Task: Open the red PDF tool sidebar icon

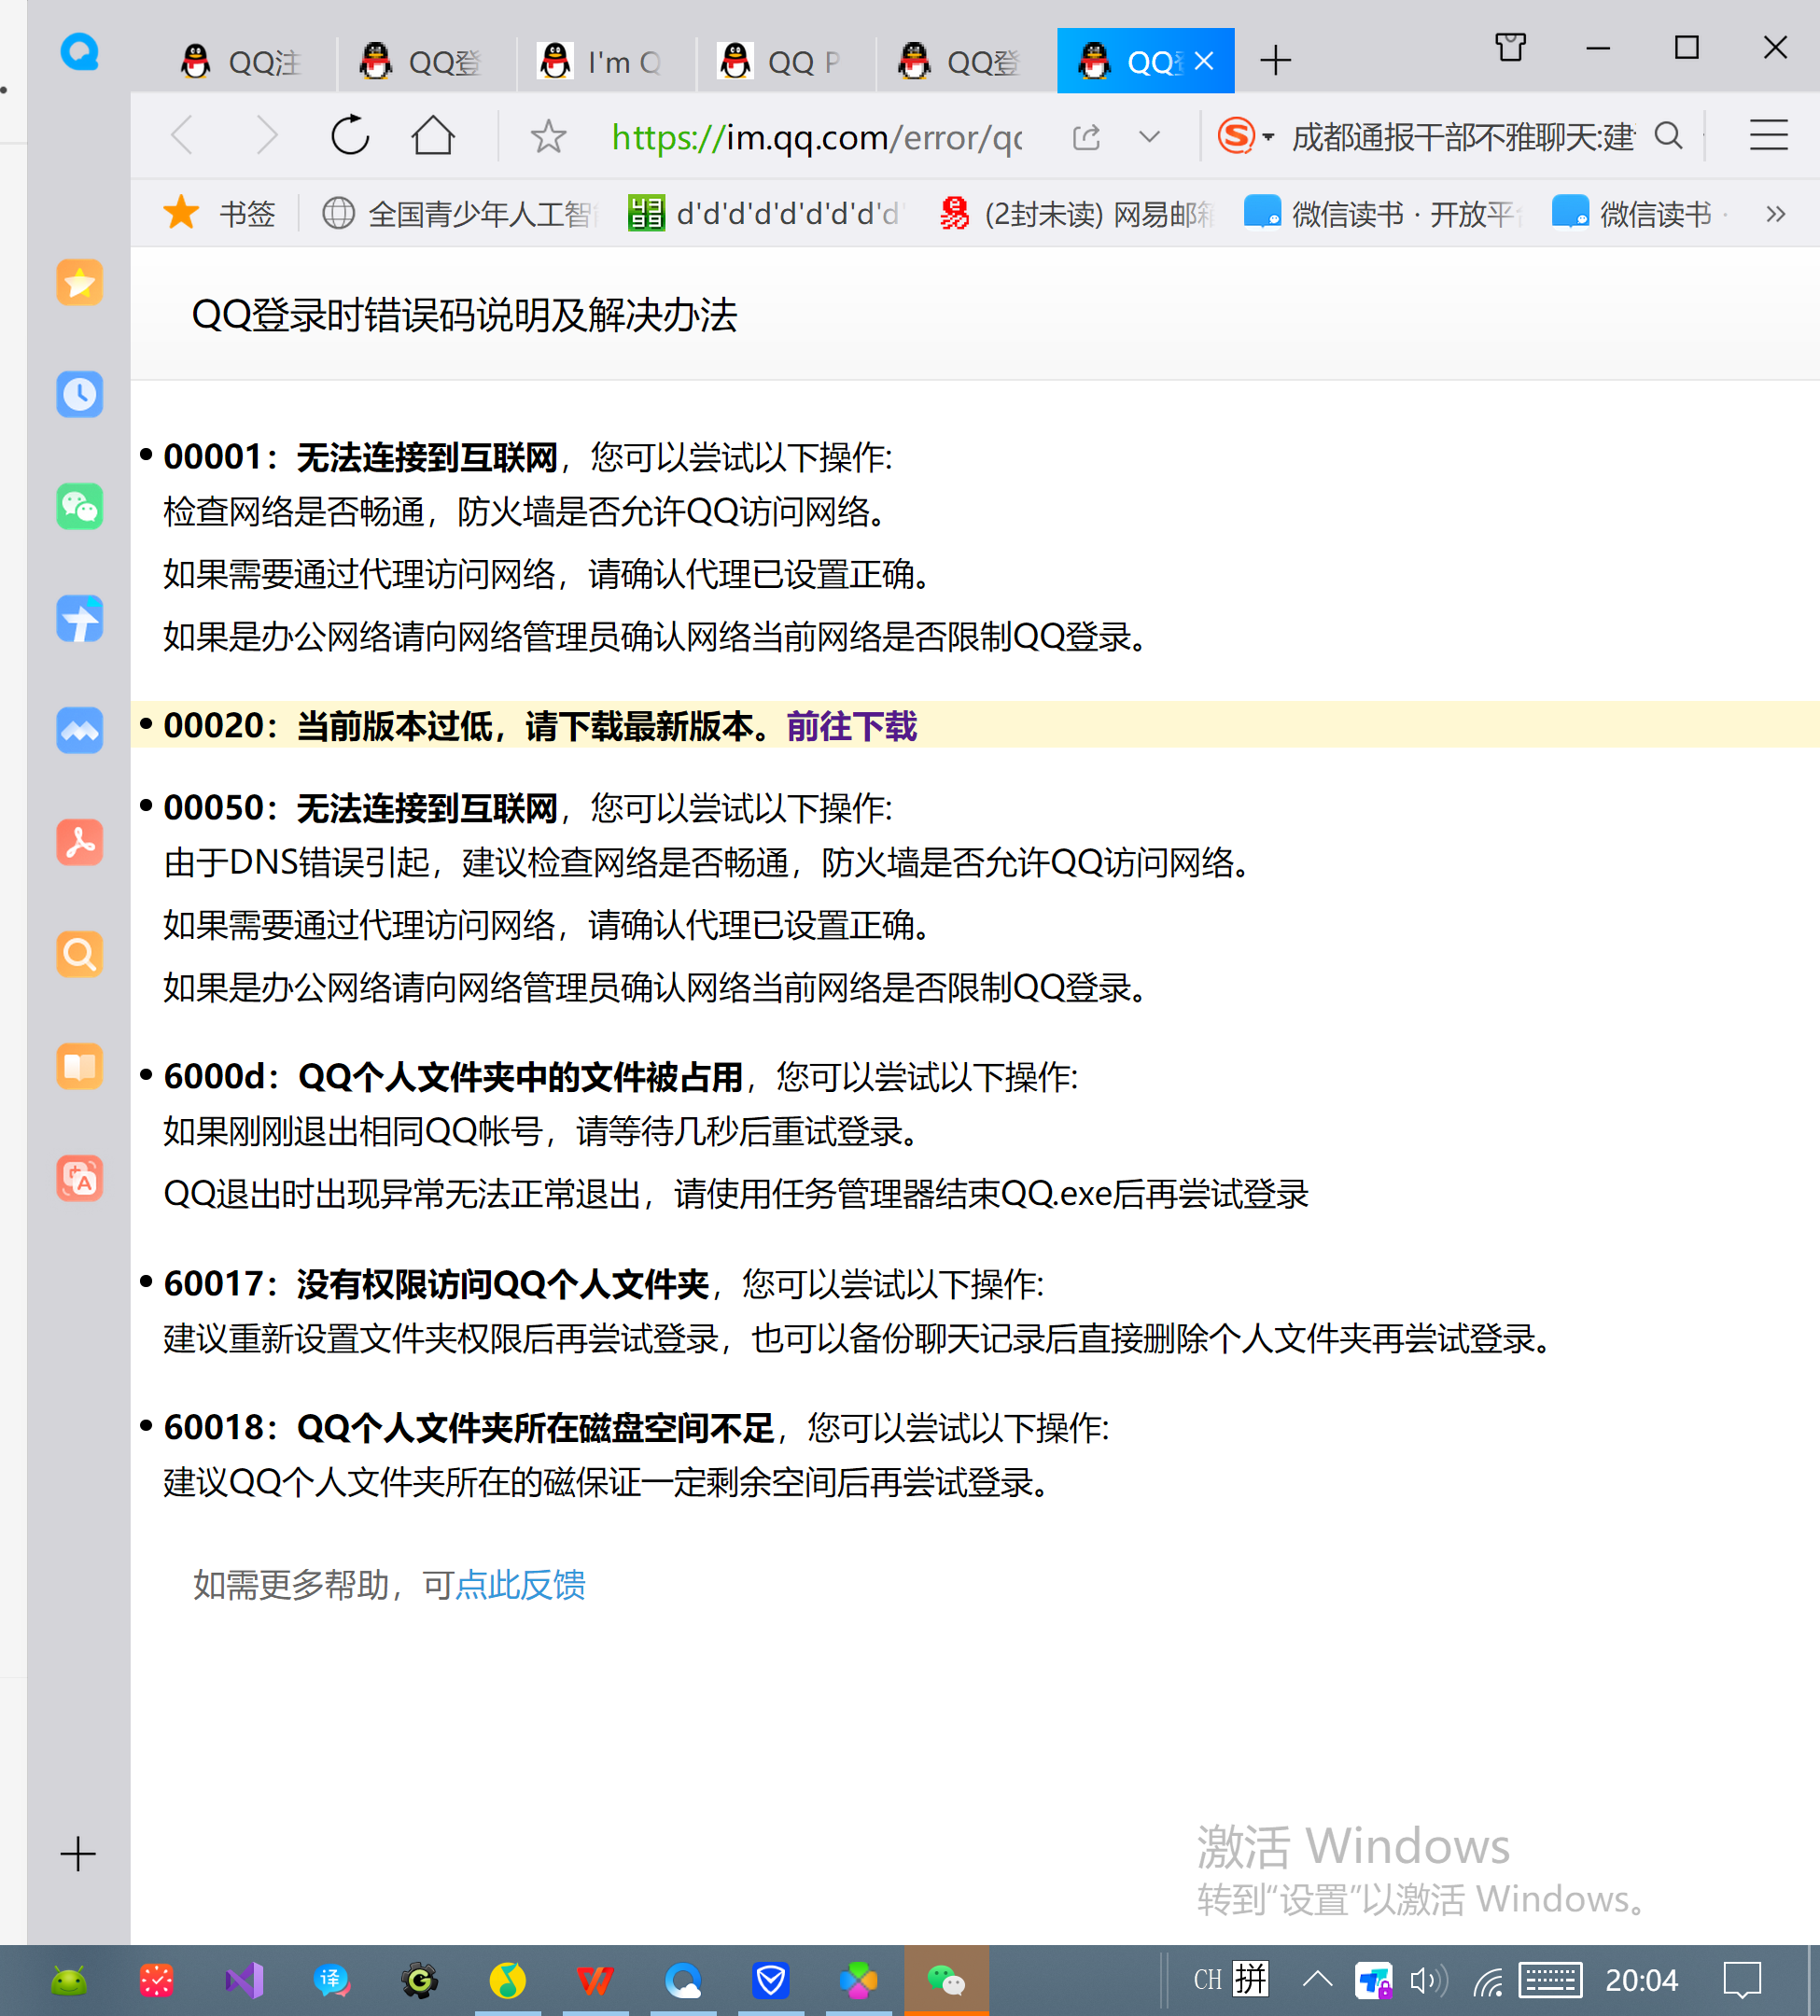Action: 79,843
